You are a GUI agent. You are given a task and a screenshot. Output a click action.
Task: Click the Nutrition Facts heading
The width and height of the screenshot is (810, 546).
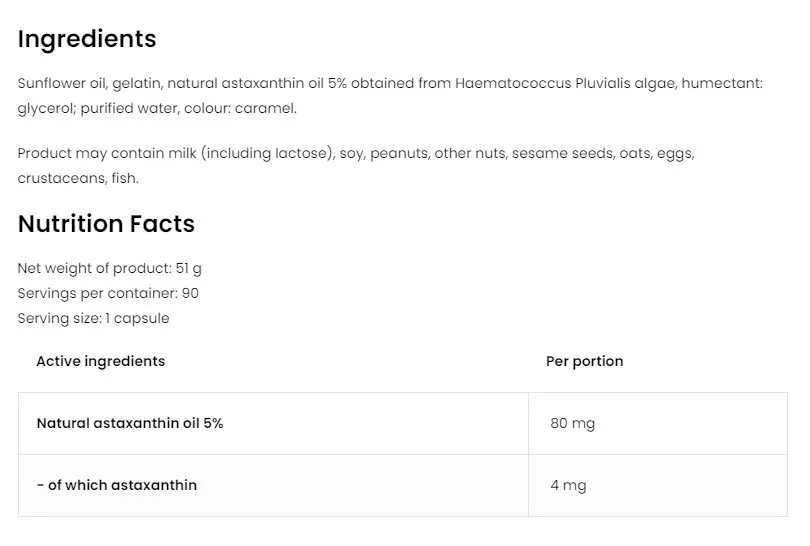coord(106,224)
